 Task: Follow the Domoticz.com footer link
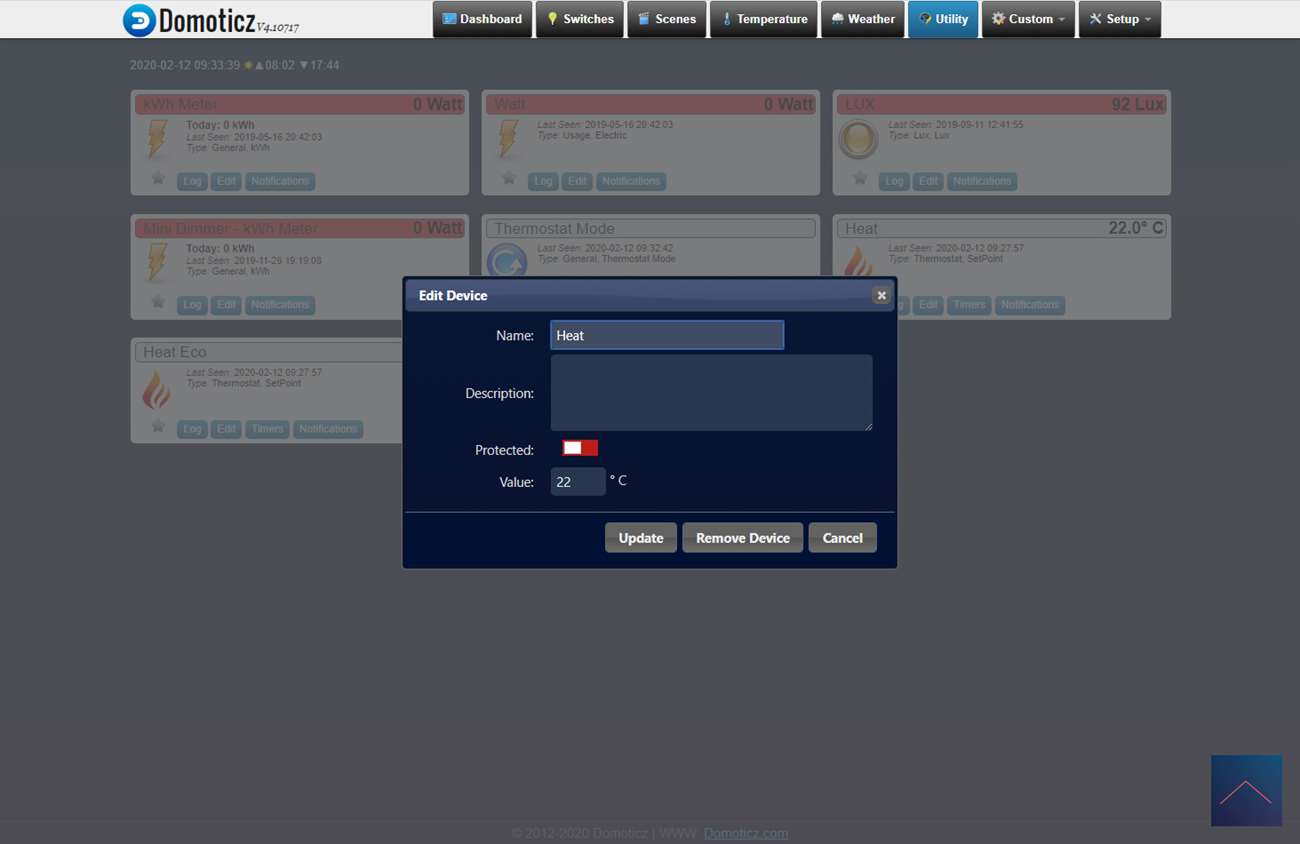pyautogui.click(x=745, y=833)
